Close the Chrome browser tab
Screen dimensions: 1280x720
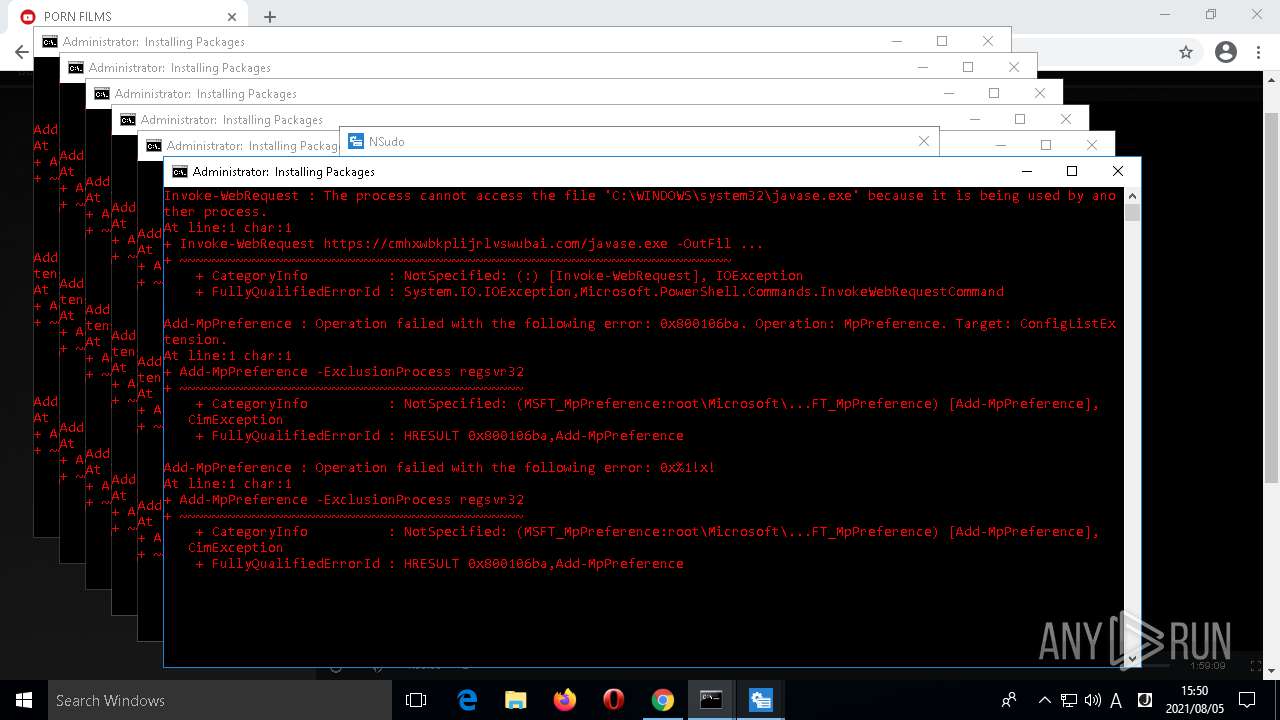click(232, 16)
